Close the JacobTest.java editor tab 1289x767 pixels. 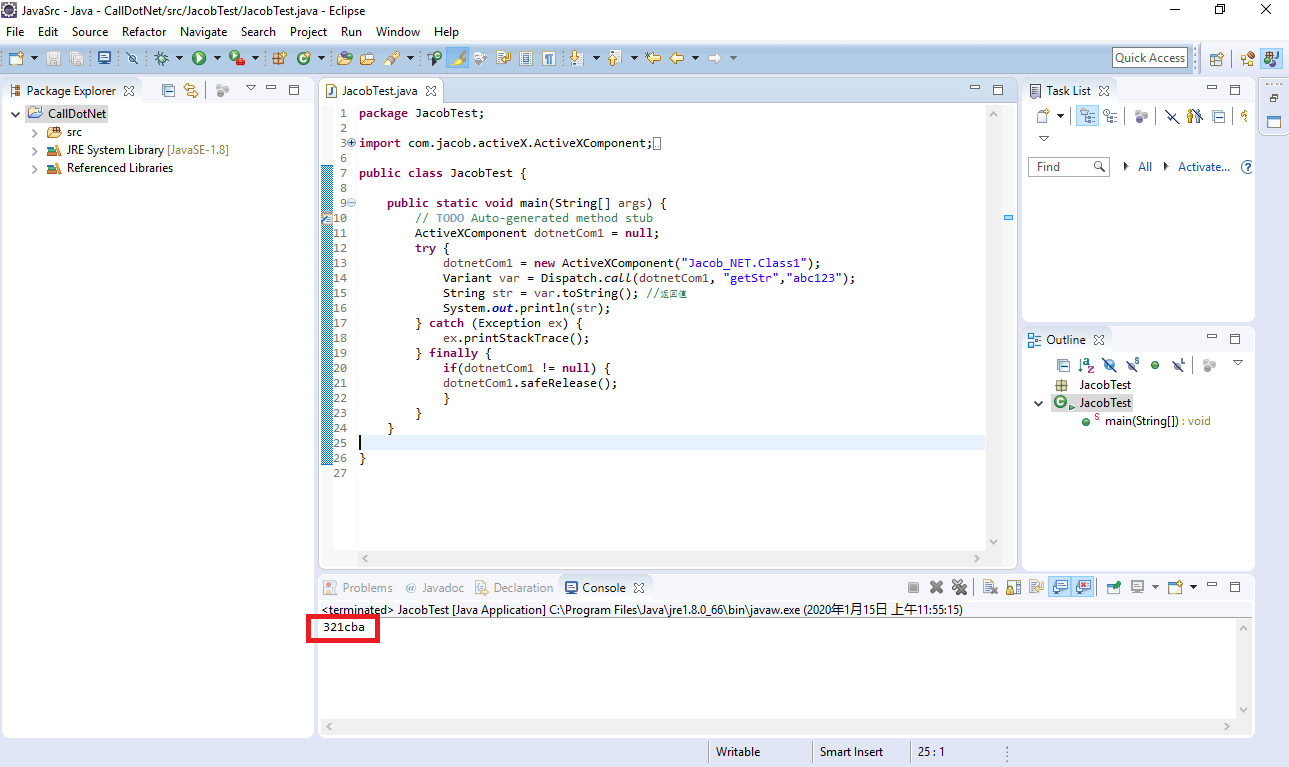point(431,91)
